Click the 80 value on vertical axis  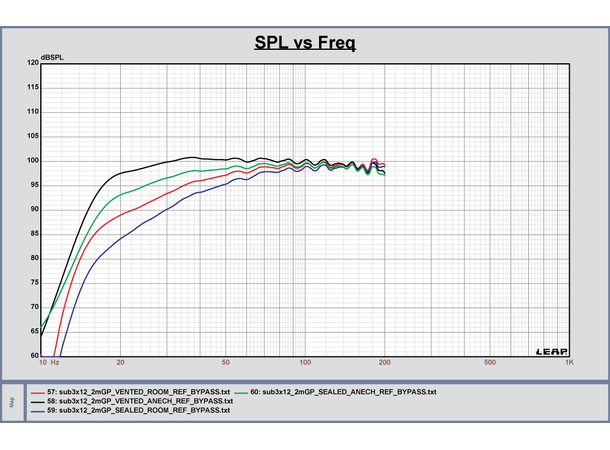click(35, 258)
